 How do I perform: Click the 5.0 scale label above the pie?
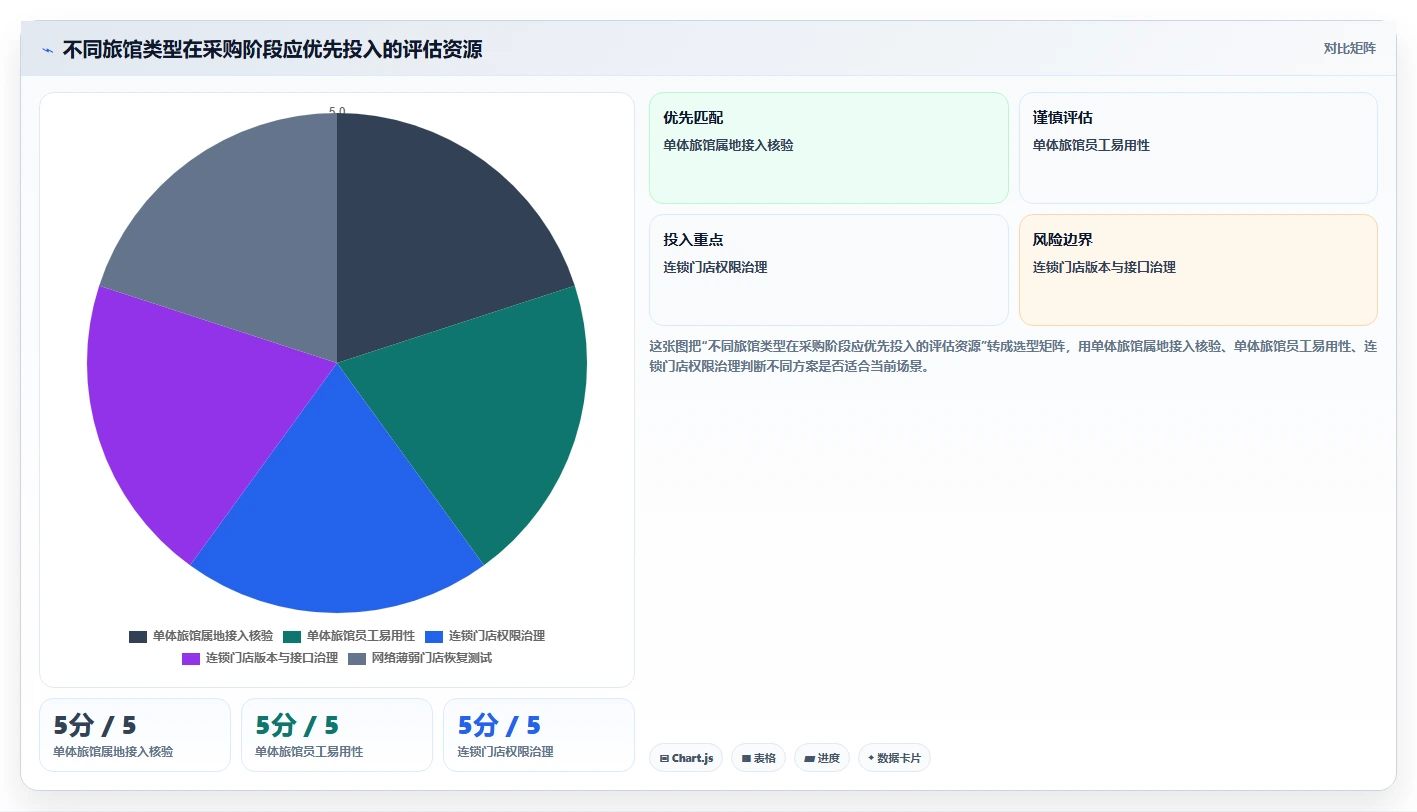click(x=337, y=111)
